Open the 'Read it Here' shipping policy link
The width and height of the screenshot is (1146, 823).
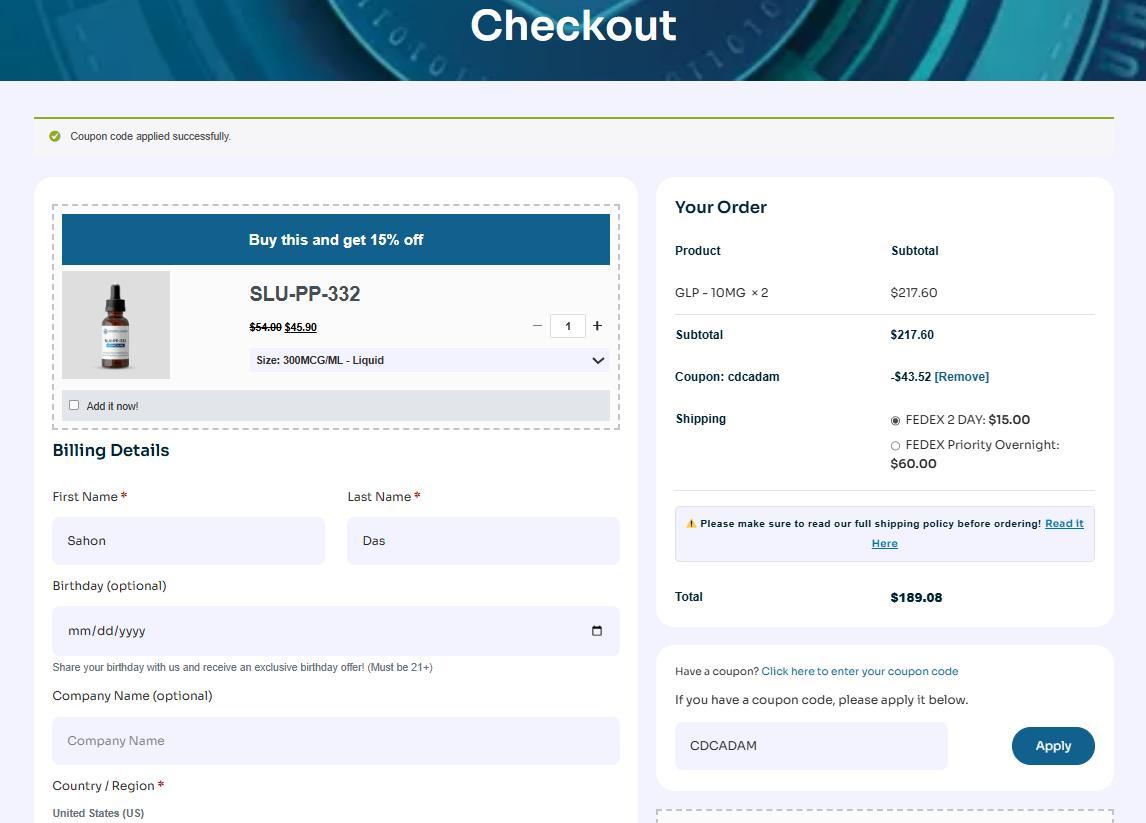point(1063,524)
